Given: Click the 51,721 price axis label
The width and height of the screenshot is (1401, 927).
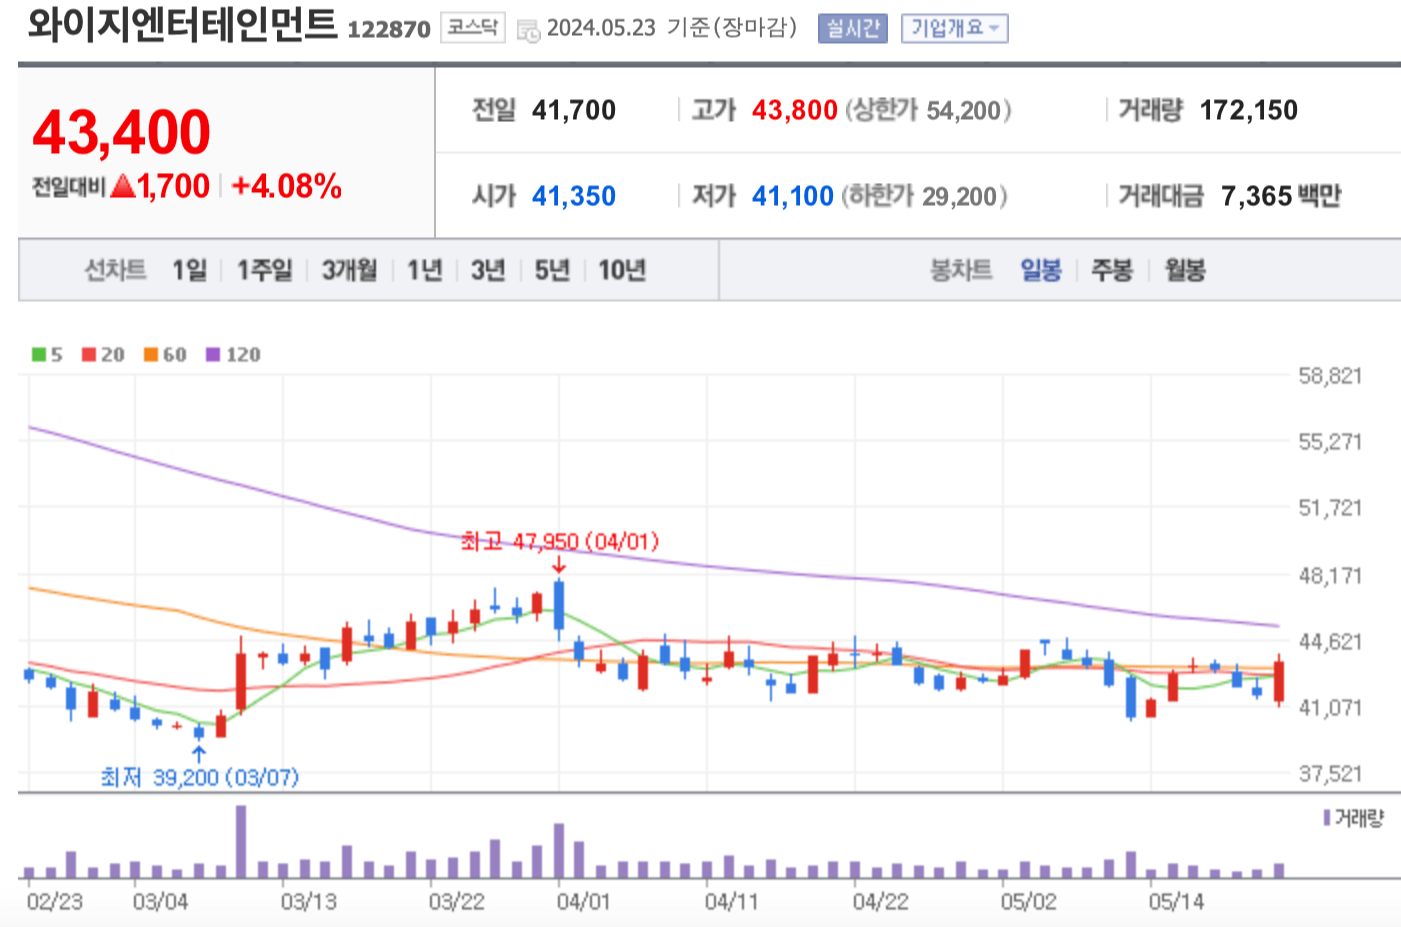Looking at the screenshot, I should 1330,508.
